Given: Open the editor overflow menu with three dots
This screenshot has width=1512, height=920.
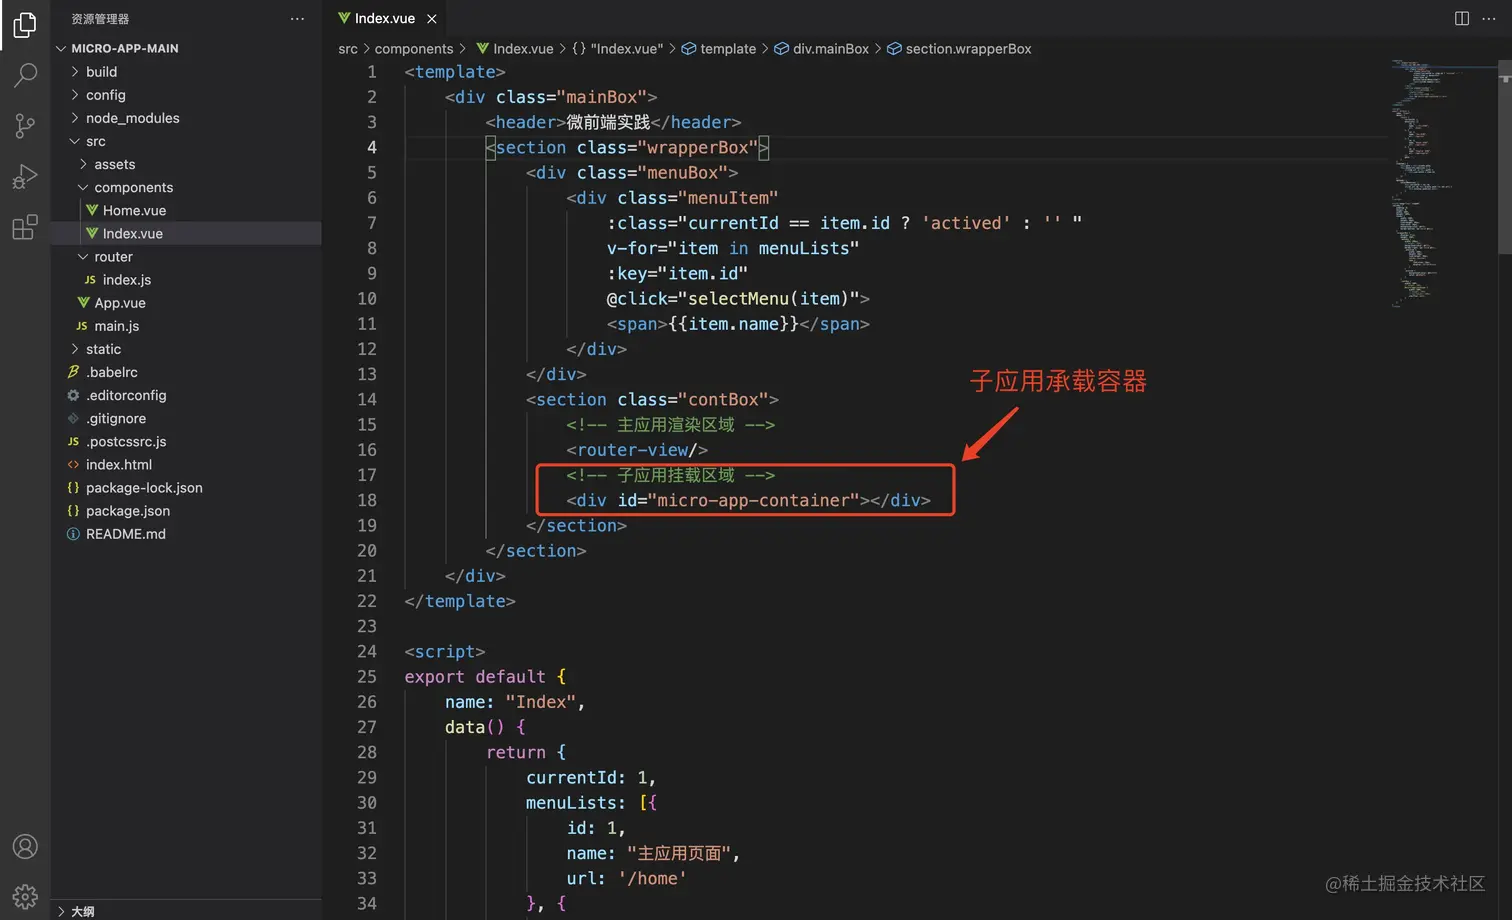Looking at the screenshot, I should coord(1489,18).
